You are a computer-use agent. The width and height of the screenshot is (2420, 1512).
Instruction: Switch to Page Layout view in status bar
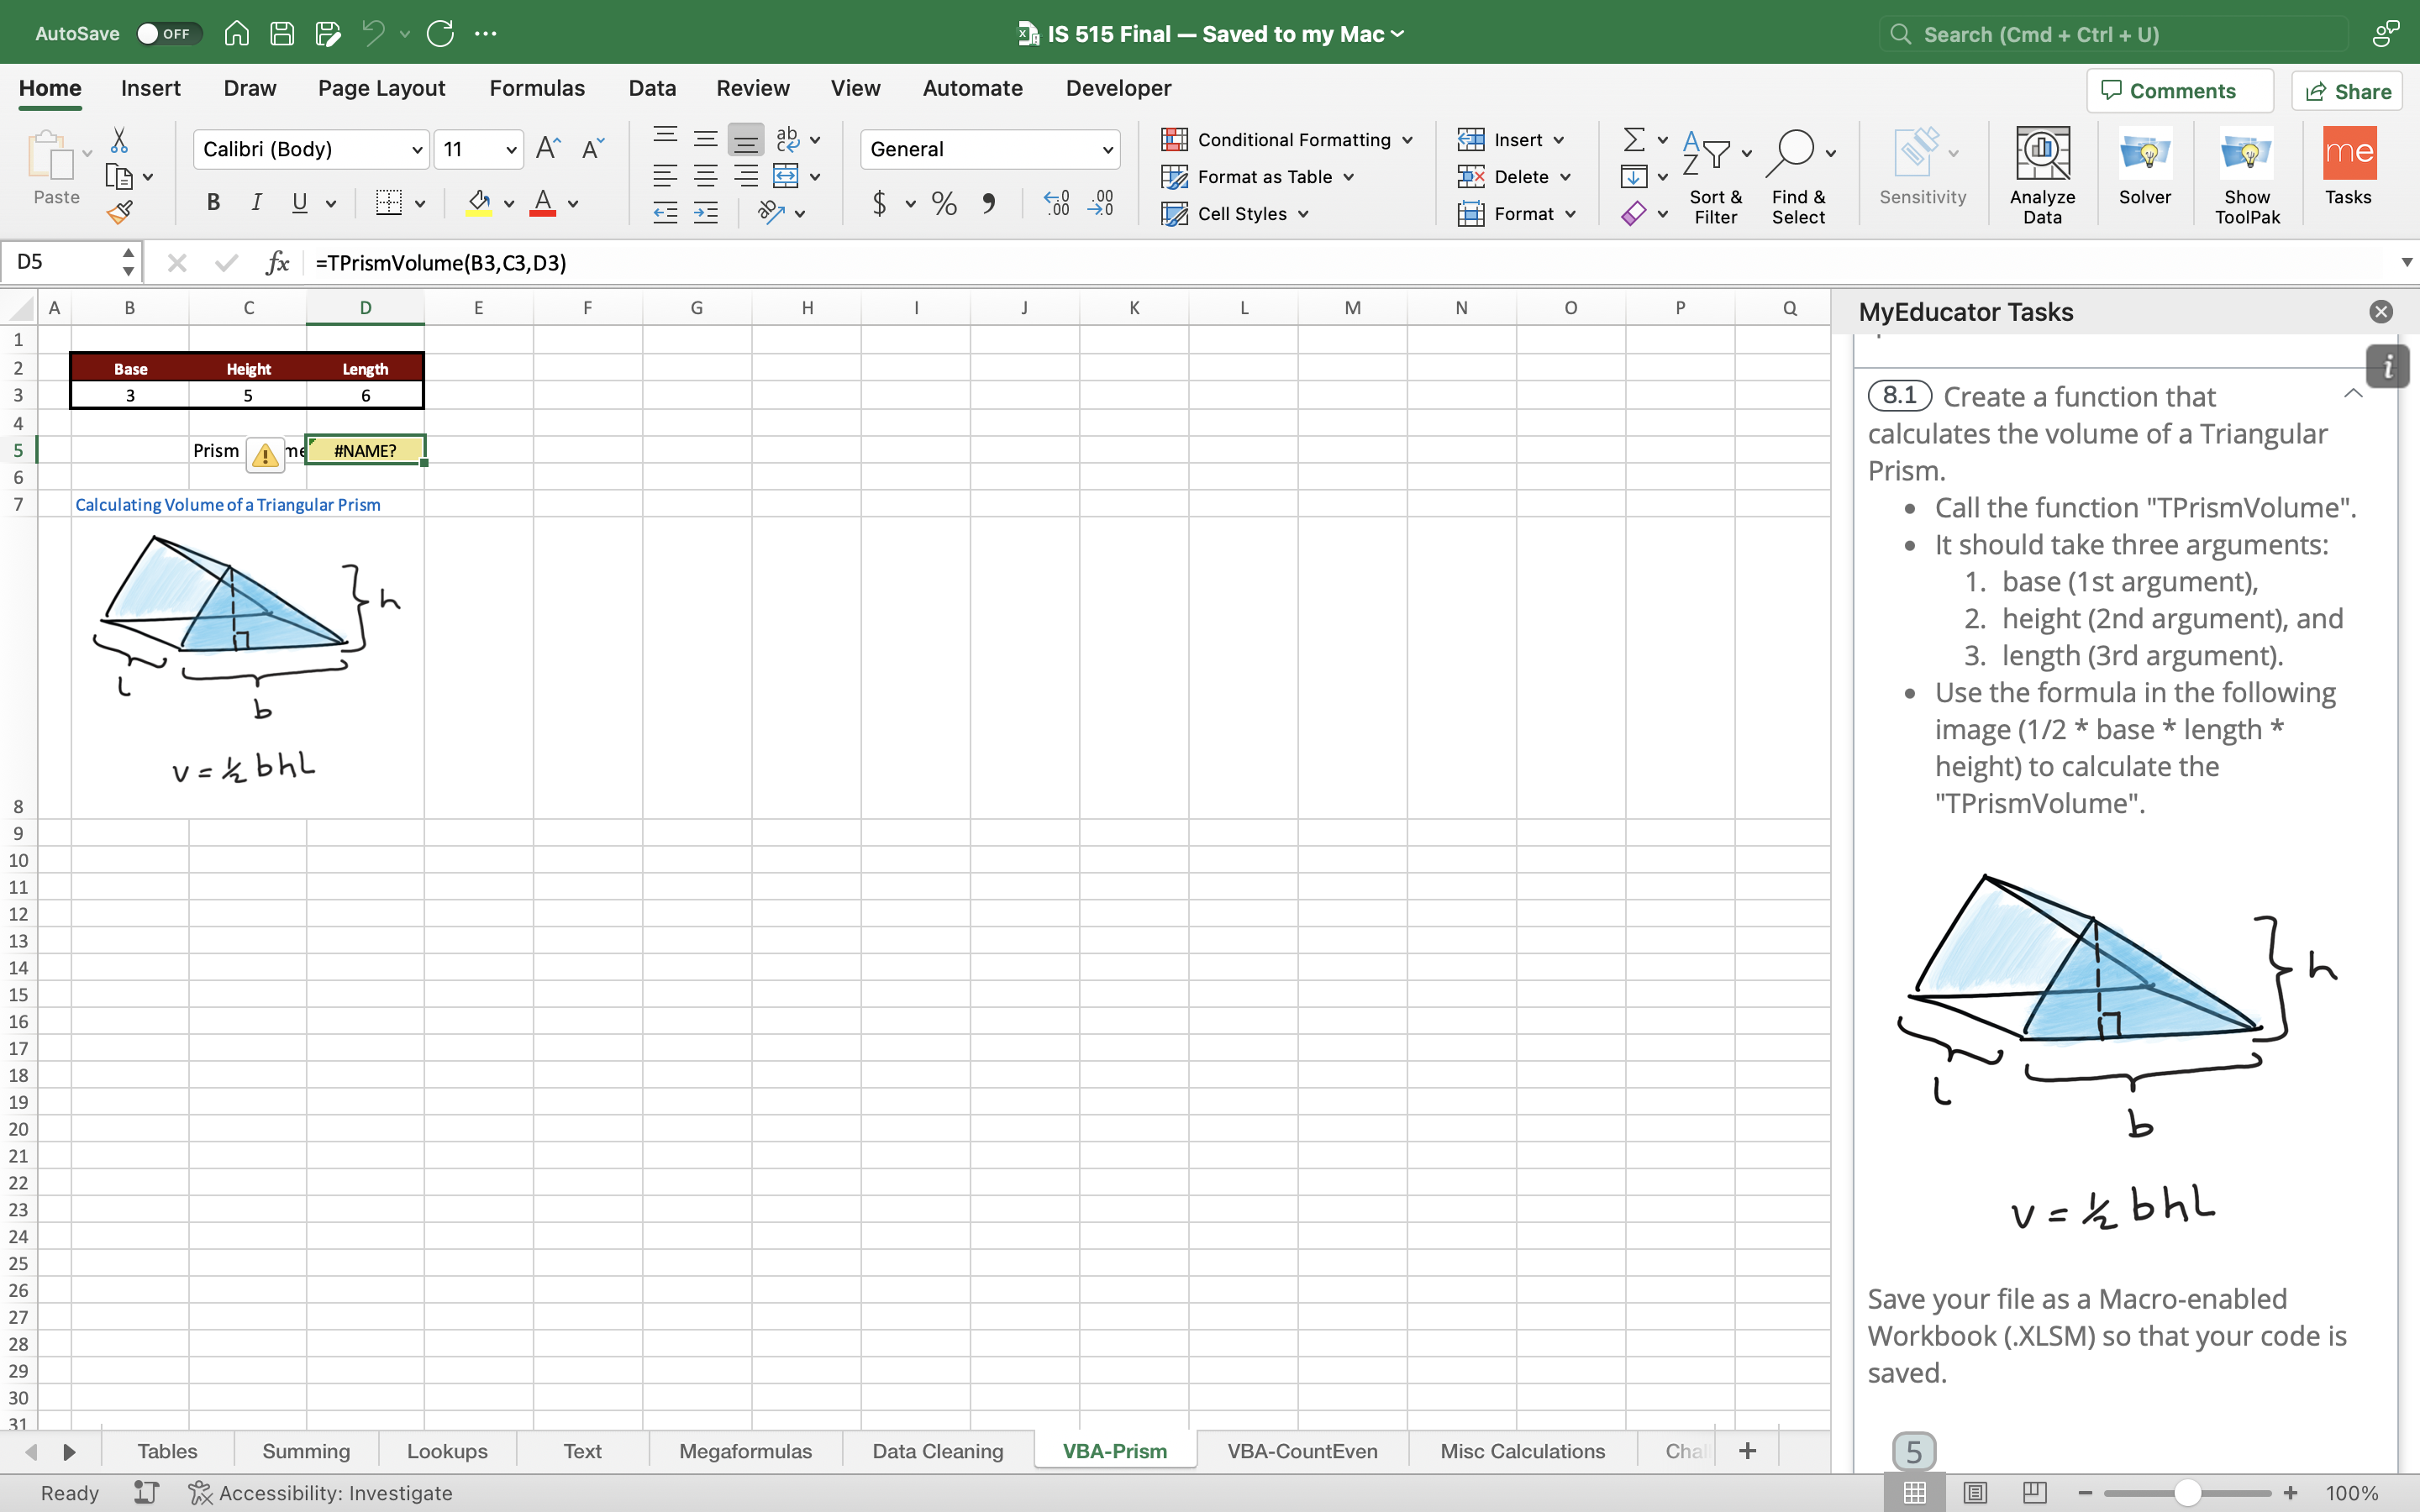[1975, 1492]
